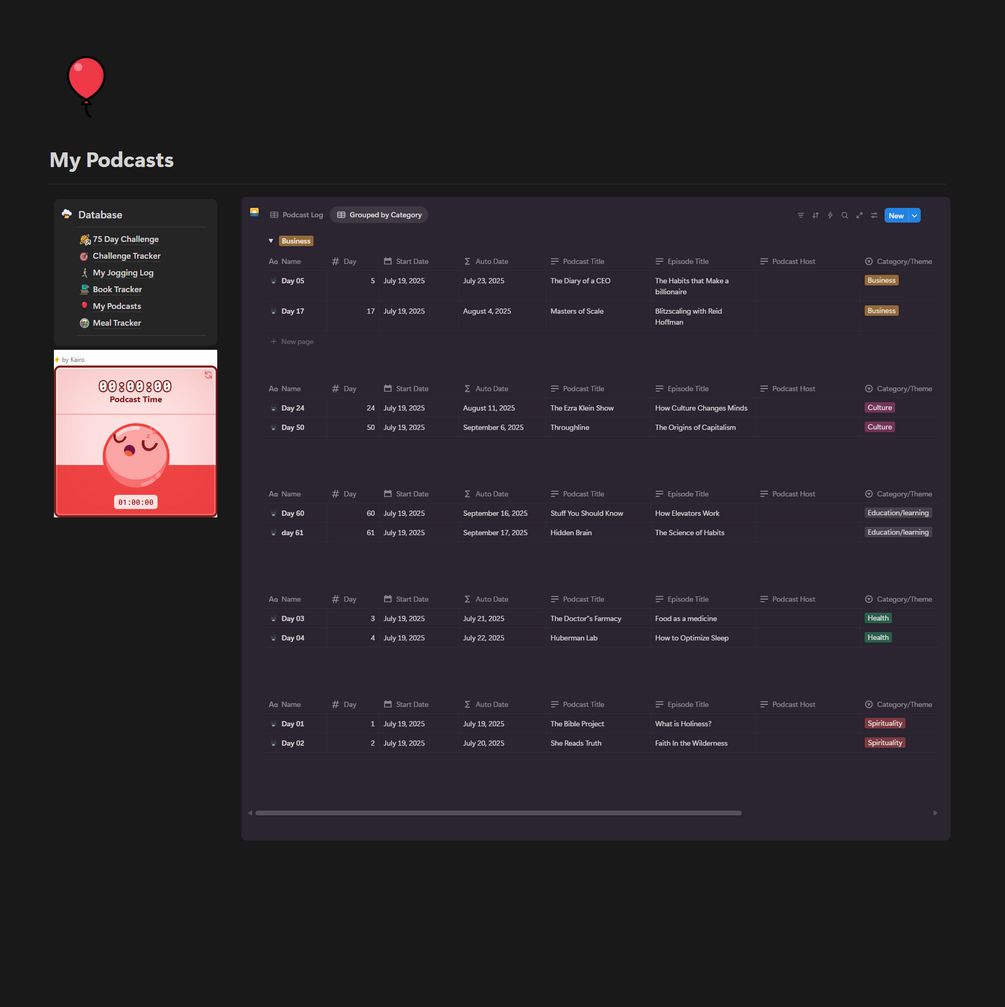Open the view settings sliders icon
1005x1007 pixels.
coord(874,216)
